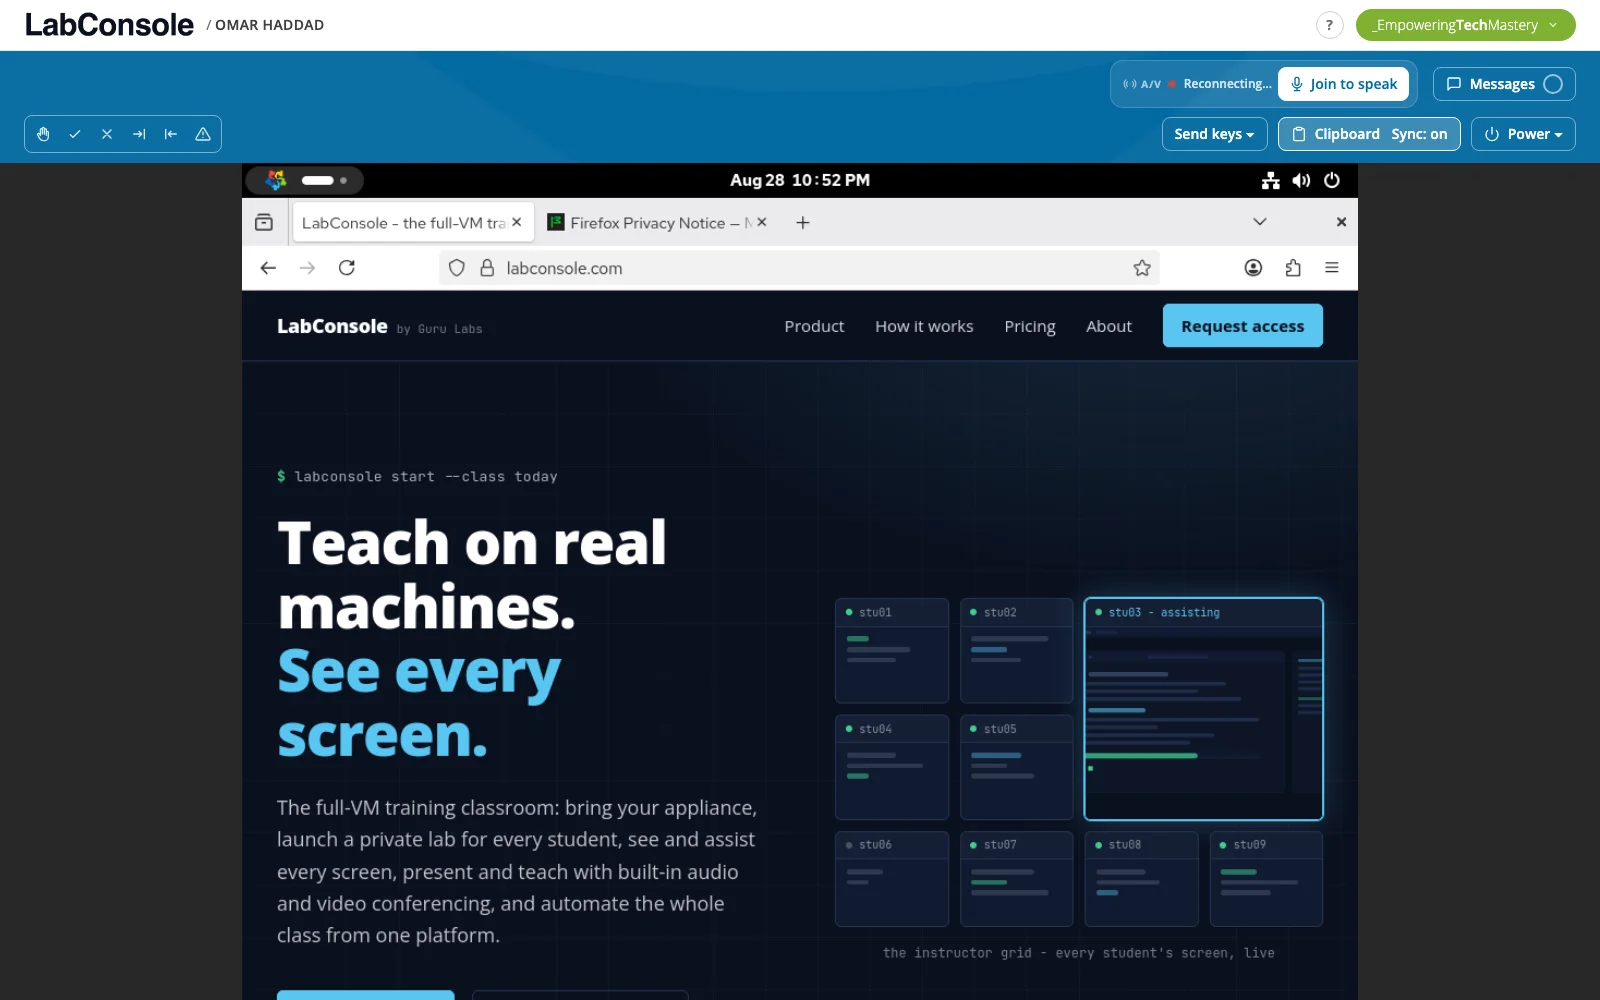
Task: Click the Request access button
Action: [x=1243, y=326]
